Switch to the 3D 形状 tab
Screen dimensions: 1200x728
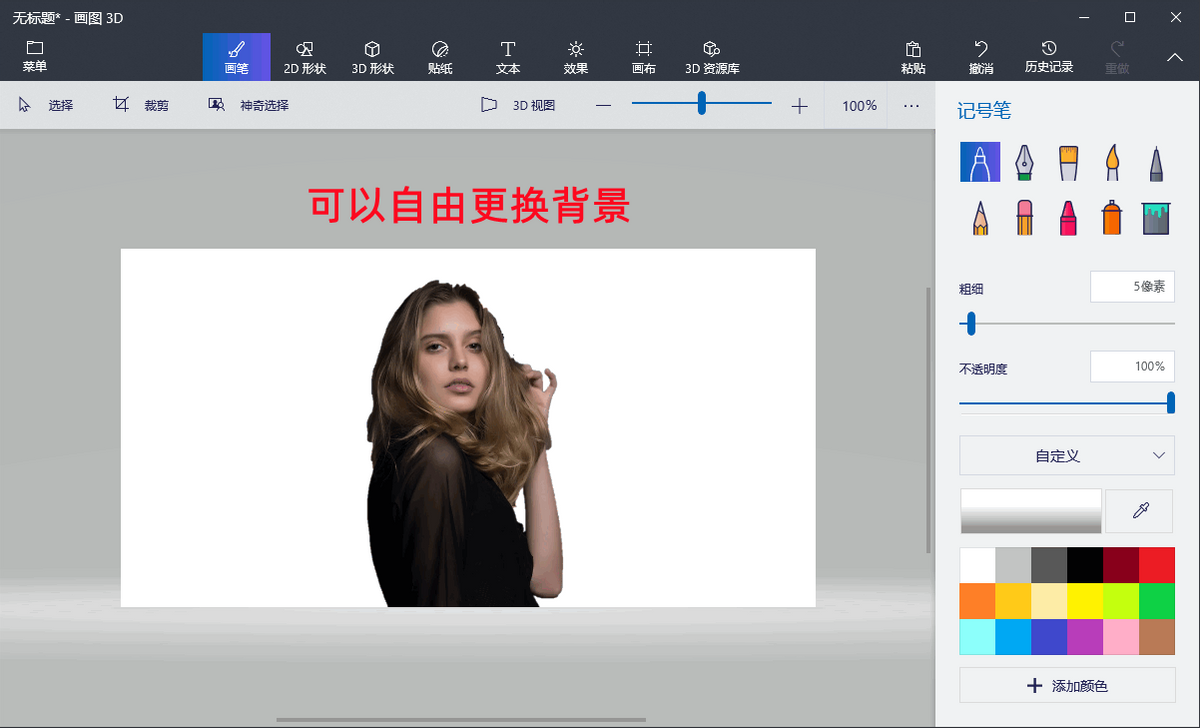click(372, 57)
